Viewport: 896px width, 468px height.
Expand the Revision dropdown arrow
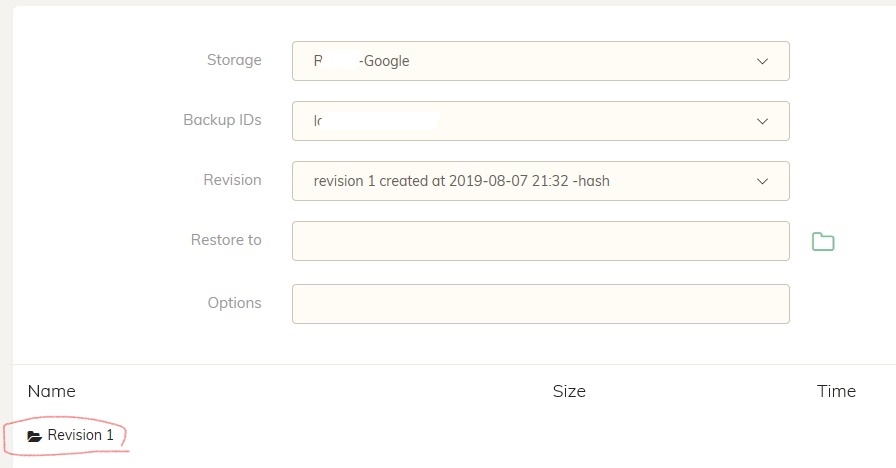click(x=762, y=181)
